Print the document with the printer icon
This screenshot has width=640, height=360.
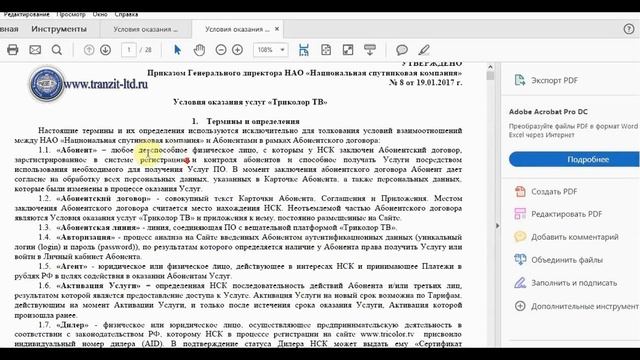click(13, 50)
